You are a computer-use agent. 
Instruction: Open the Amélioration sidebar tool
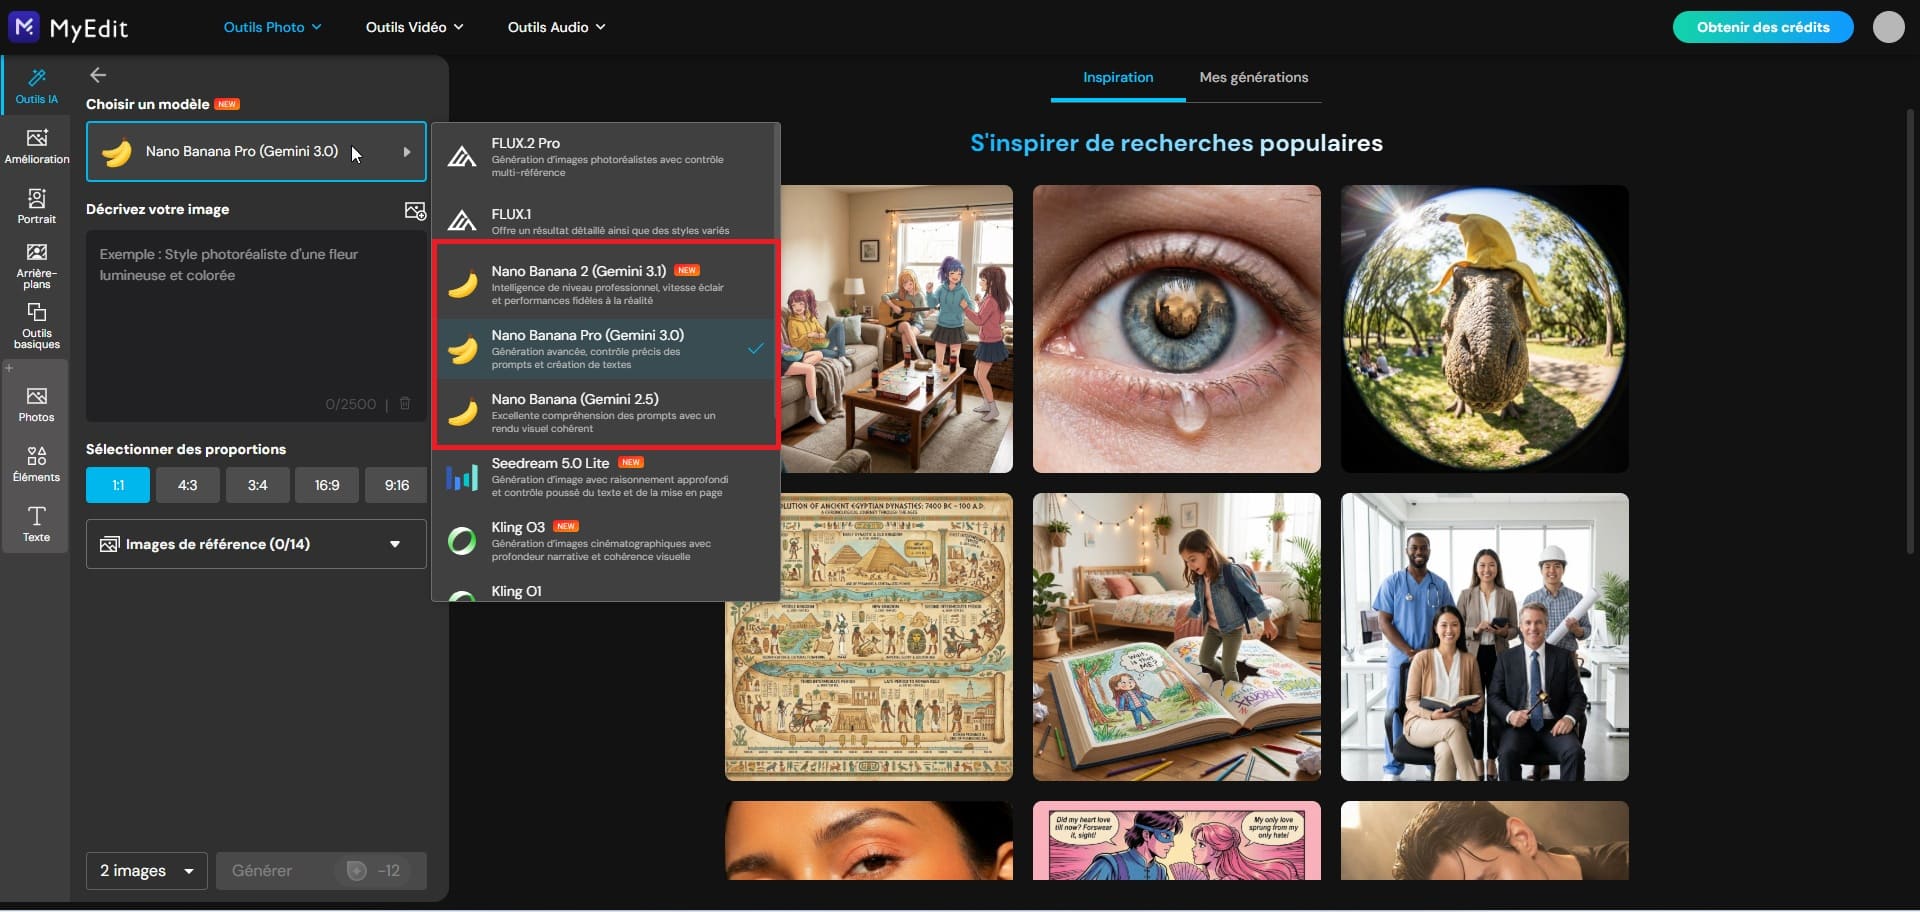(x=37, y=146)
